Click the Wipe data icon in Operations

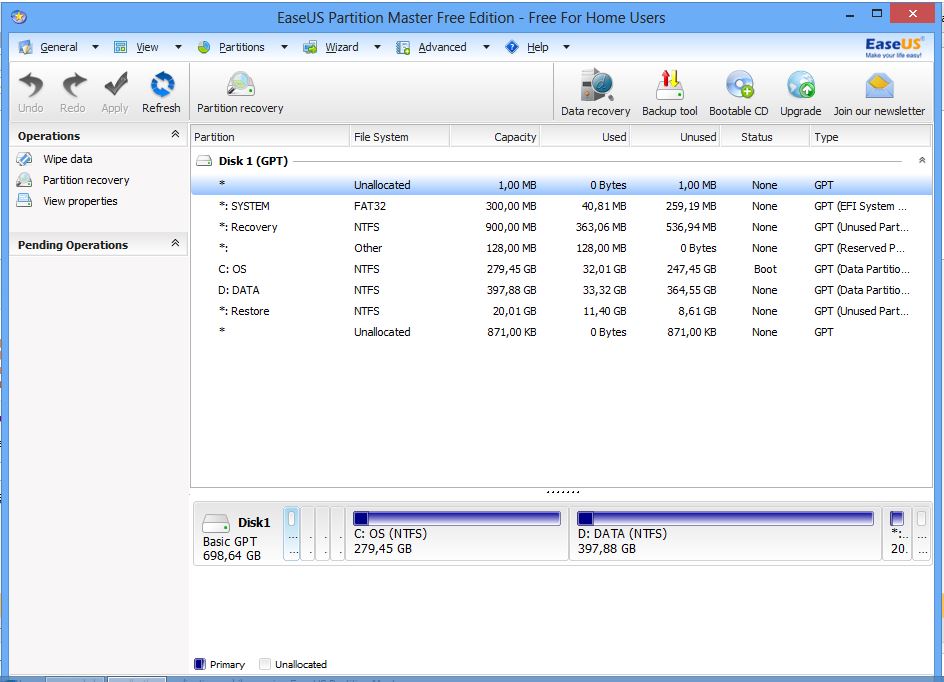tap(25, 159)
